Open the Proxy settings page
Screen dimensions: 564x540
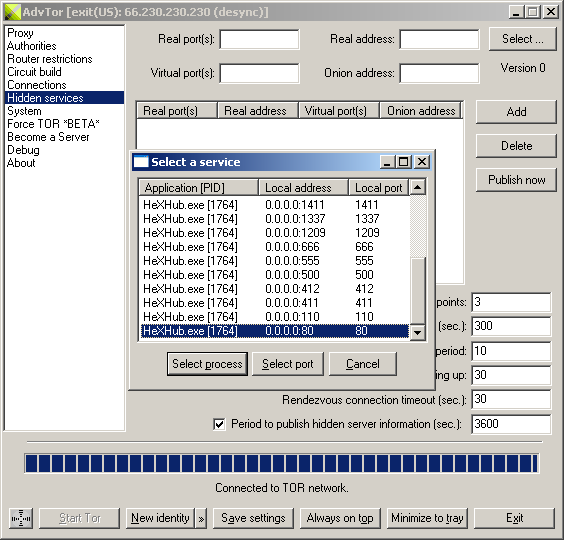pos(21,33)
